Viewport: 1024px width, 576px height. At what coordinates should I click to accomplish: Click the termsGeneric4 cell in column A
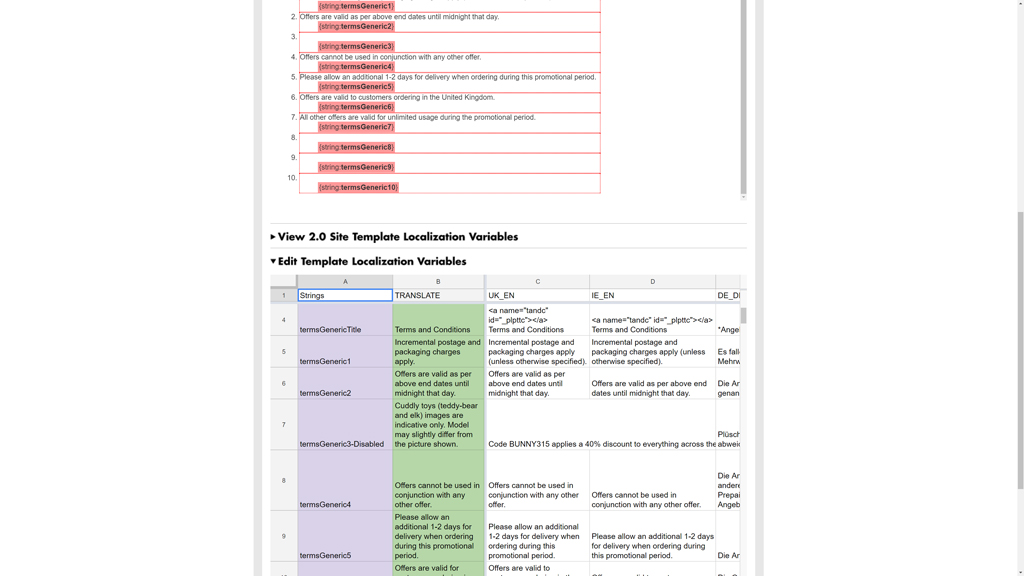click(x=345, y=480)
